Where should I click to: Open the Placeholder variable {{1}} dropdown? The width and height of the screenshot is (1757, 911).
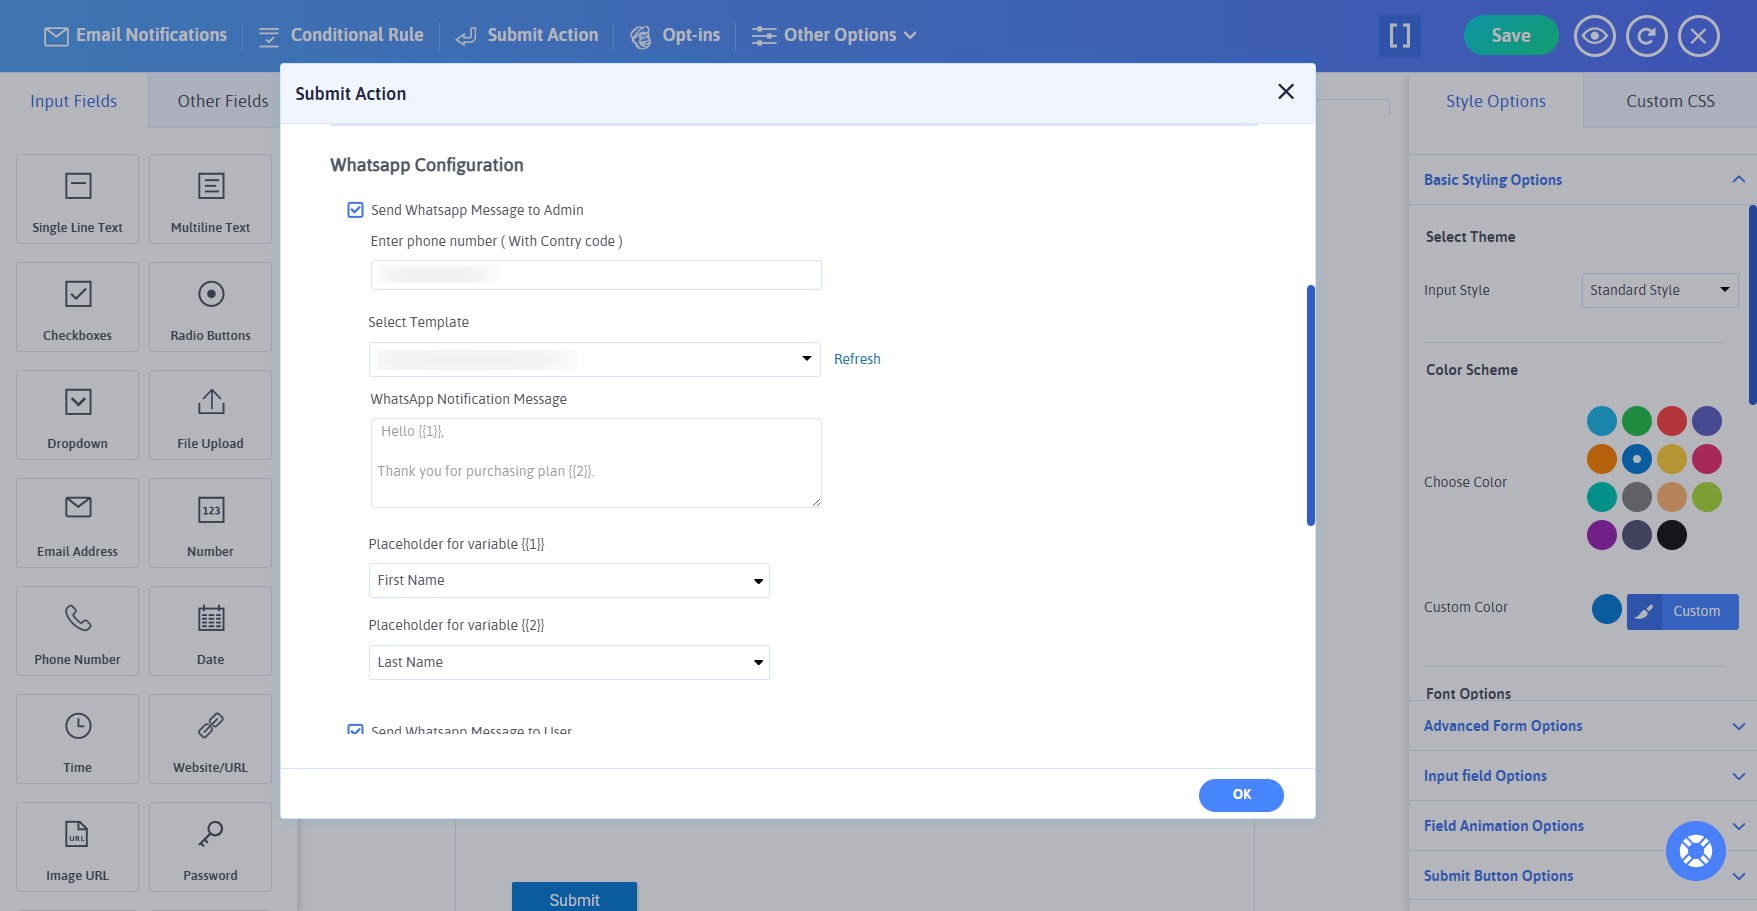pos(568,580)
